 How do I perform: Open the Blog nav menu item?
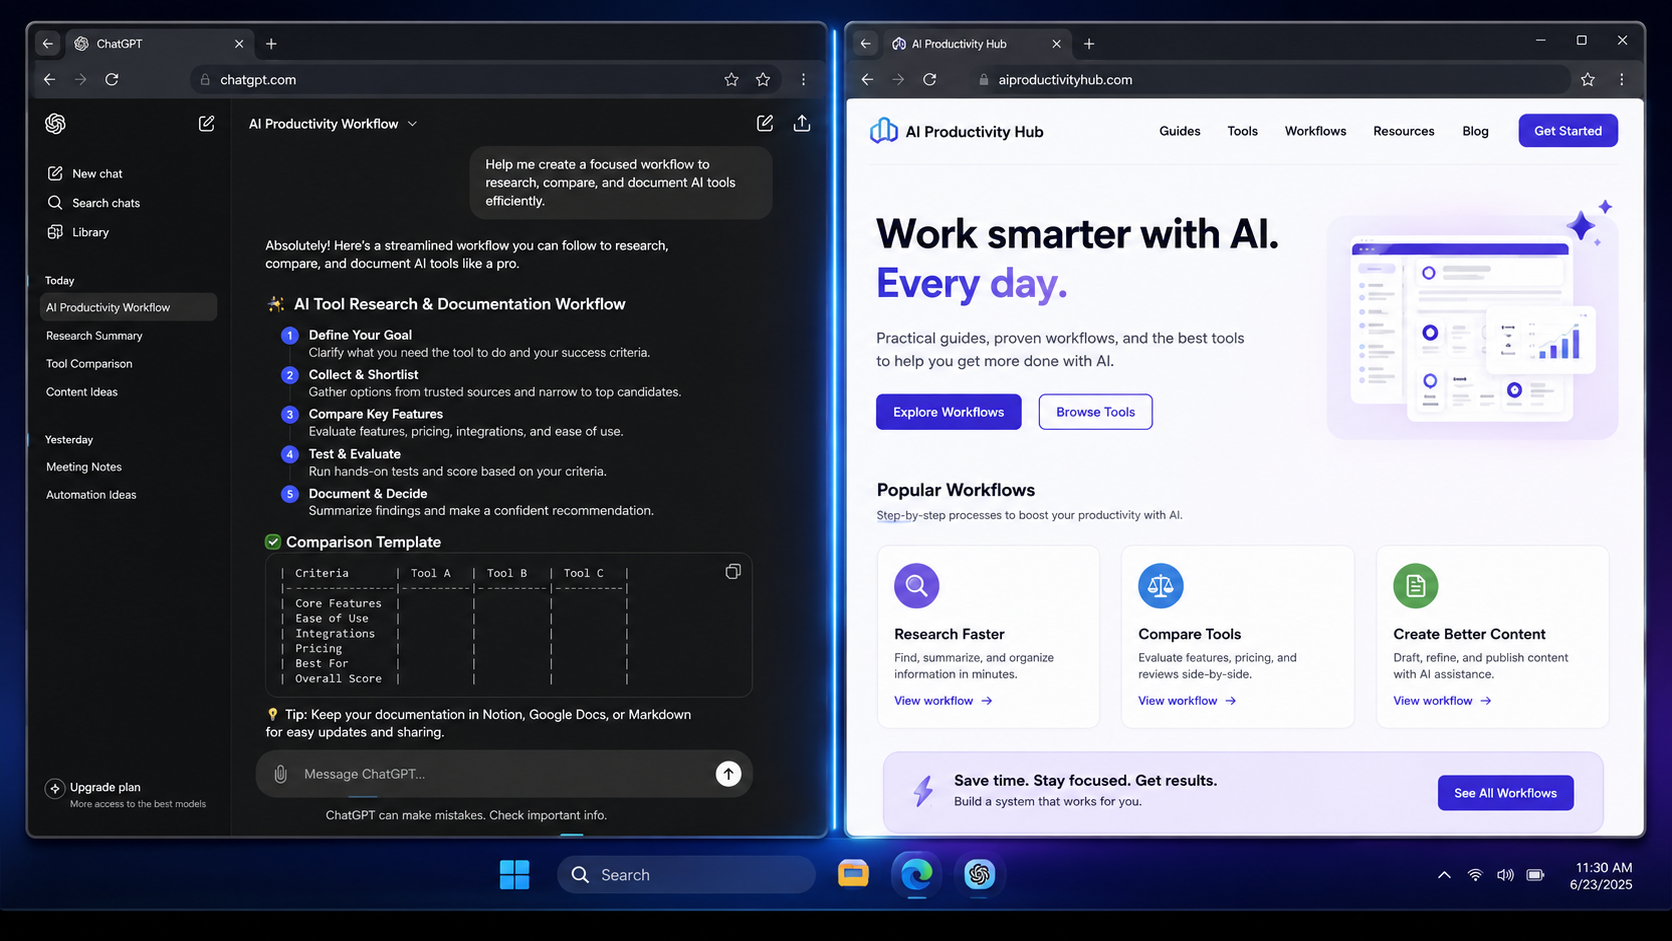(x=1475, y=131)
